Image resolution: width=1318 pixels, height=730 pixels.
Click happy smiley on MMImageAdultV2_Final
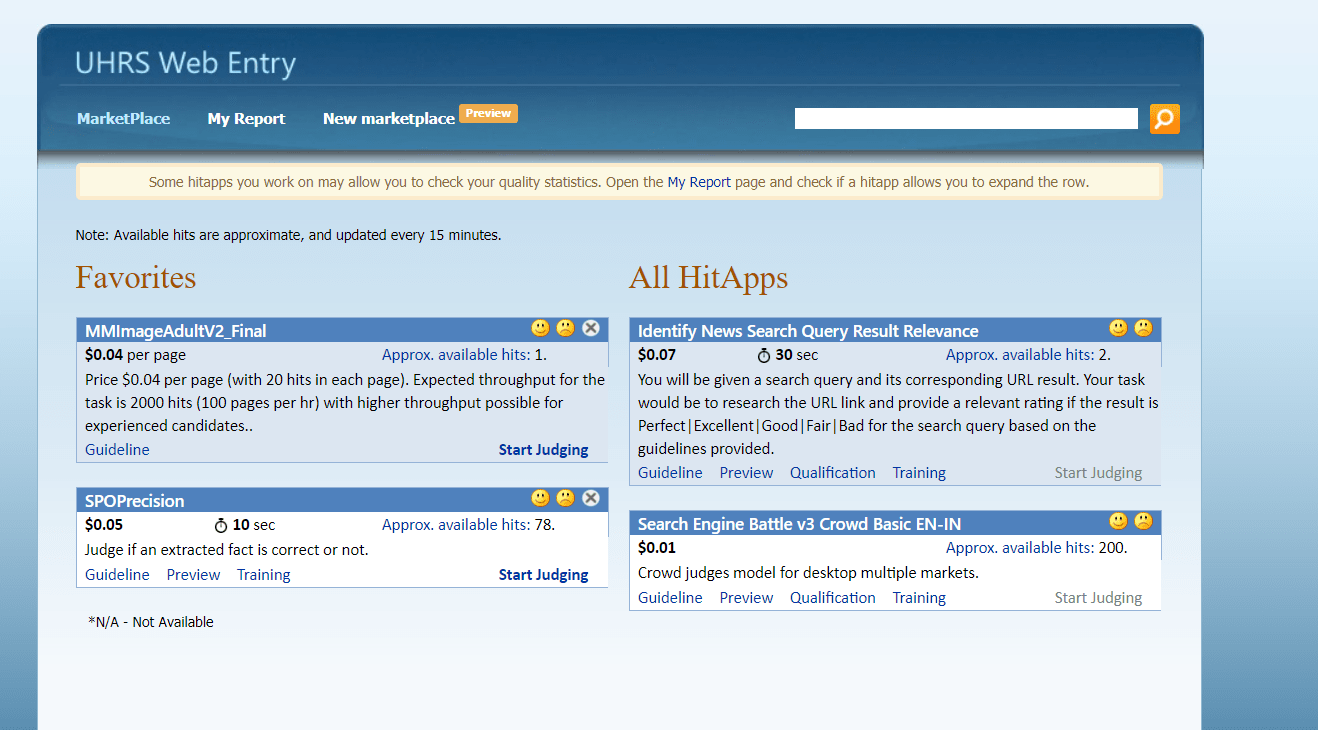(540, 328)
